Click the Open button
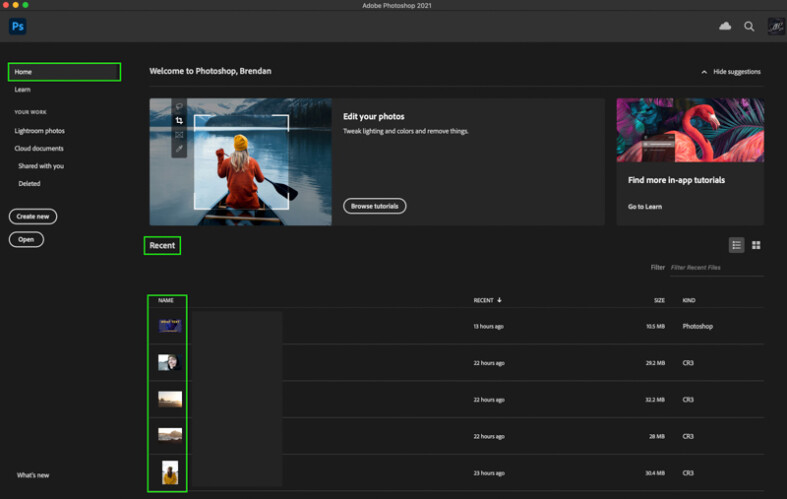The height and width of the screenshot is (499, 787). (x=26, y=240)
